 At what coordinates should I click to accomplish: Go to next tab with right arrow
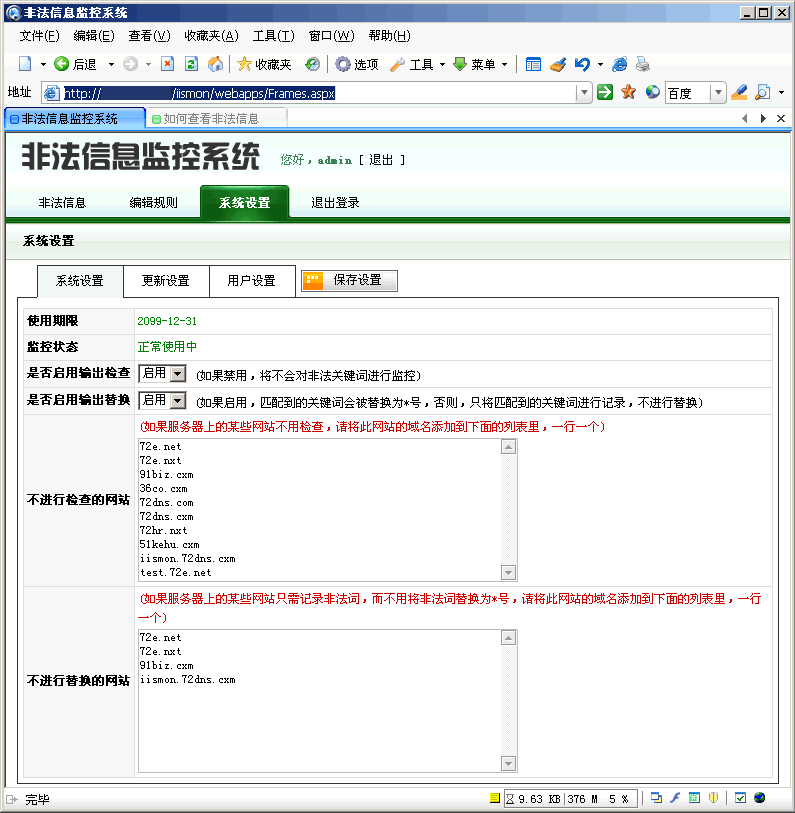(763, 119)
